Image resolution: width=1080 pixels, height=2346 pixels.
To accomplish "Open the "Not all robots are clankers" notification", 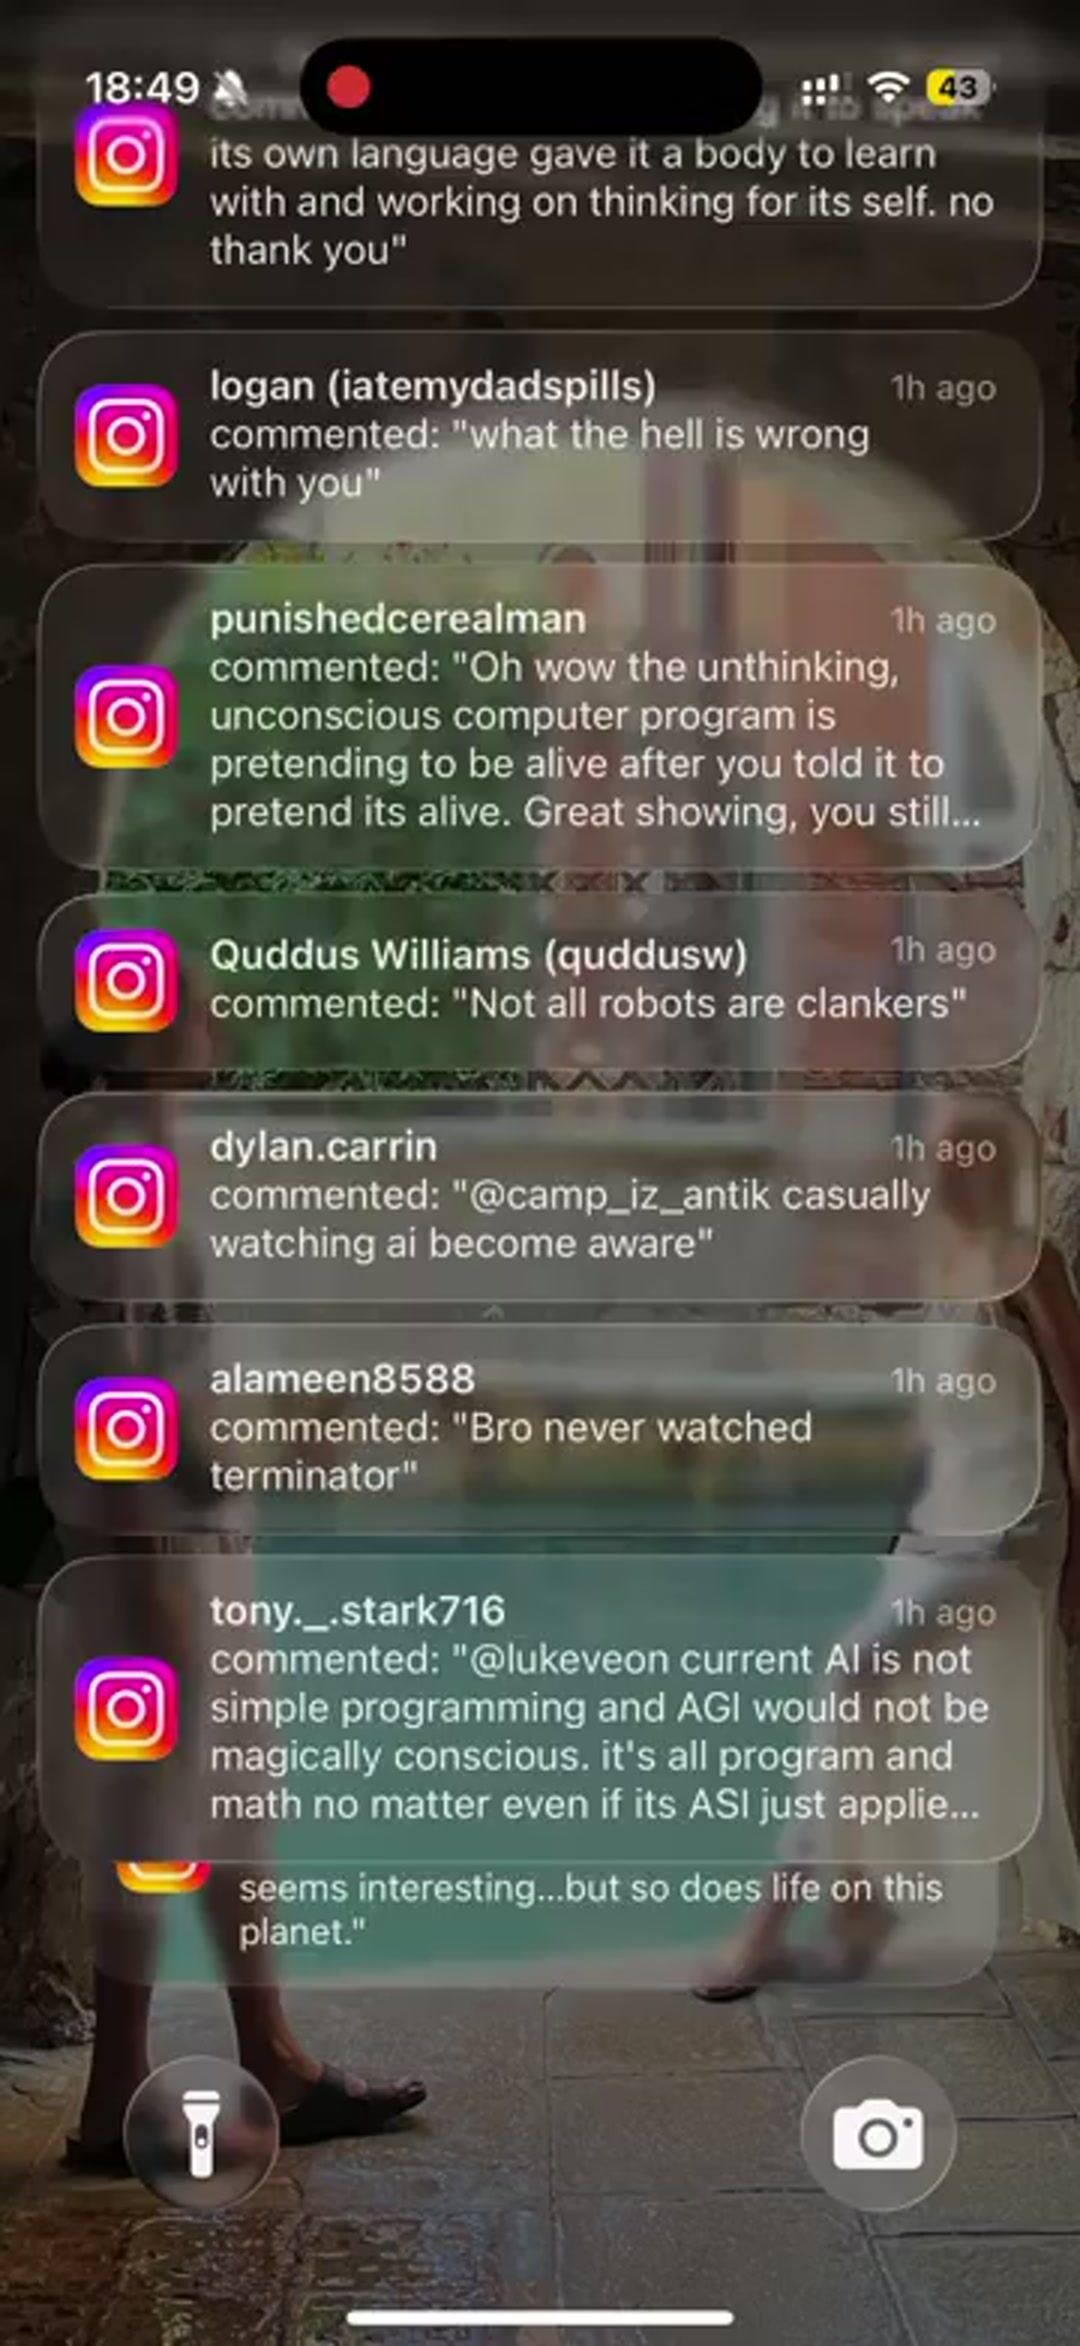I will pyautogui.click(x=540, y=980).
